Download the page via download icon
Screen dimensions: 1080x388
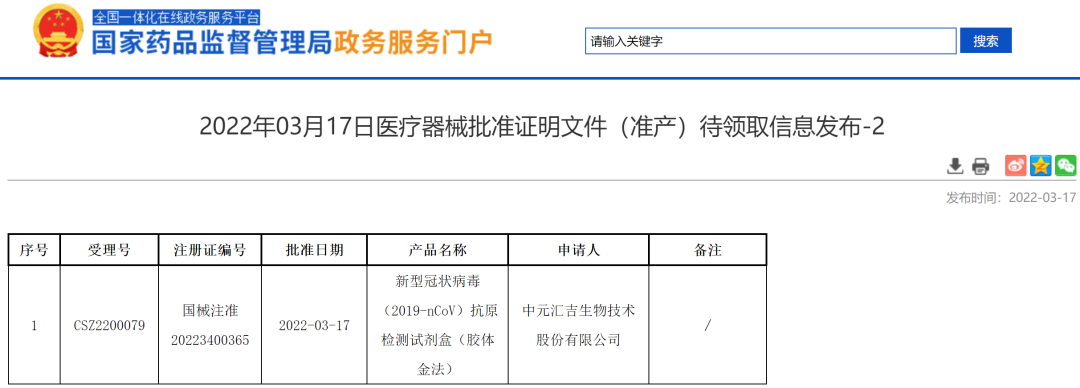(955, 165)
